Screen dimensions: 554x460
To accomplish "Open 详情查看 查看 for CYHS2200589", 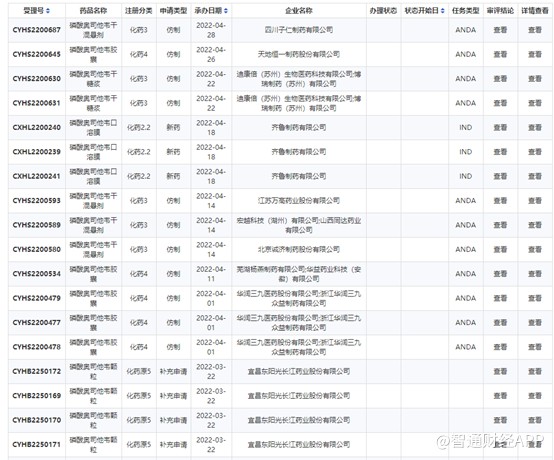I will [x=535, y=225].
